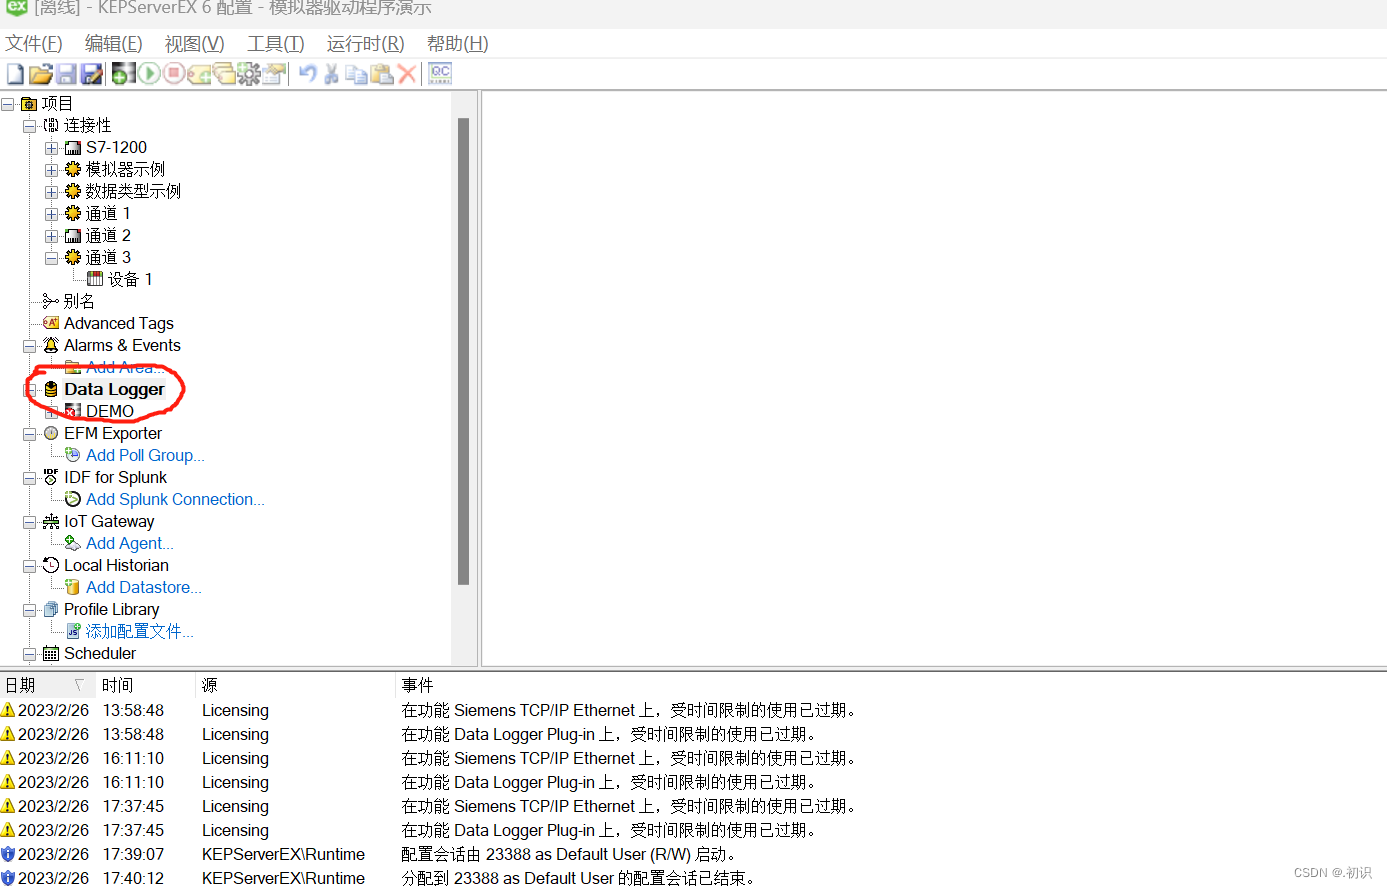The width and height of the screenshot is (1387, 888).
Task: Click the S7-1200 channel icon
Action: point(73,148)
